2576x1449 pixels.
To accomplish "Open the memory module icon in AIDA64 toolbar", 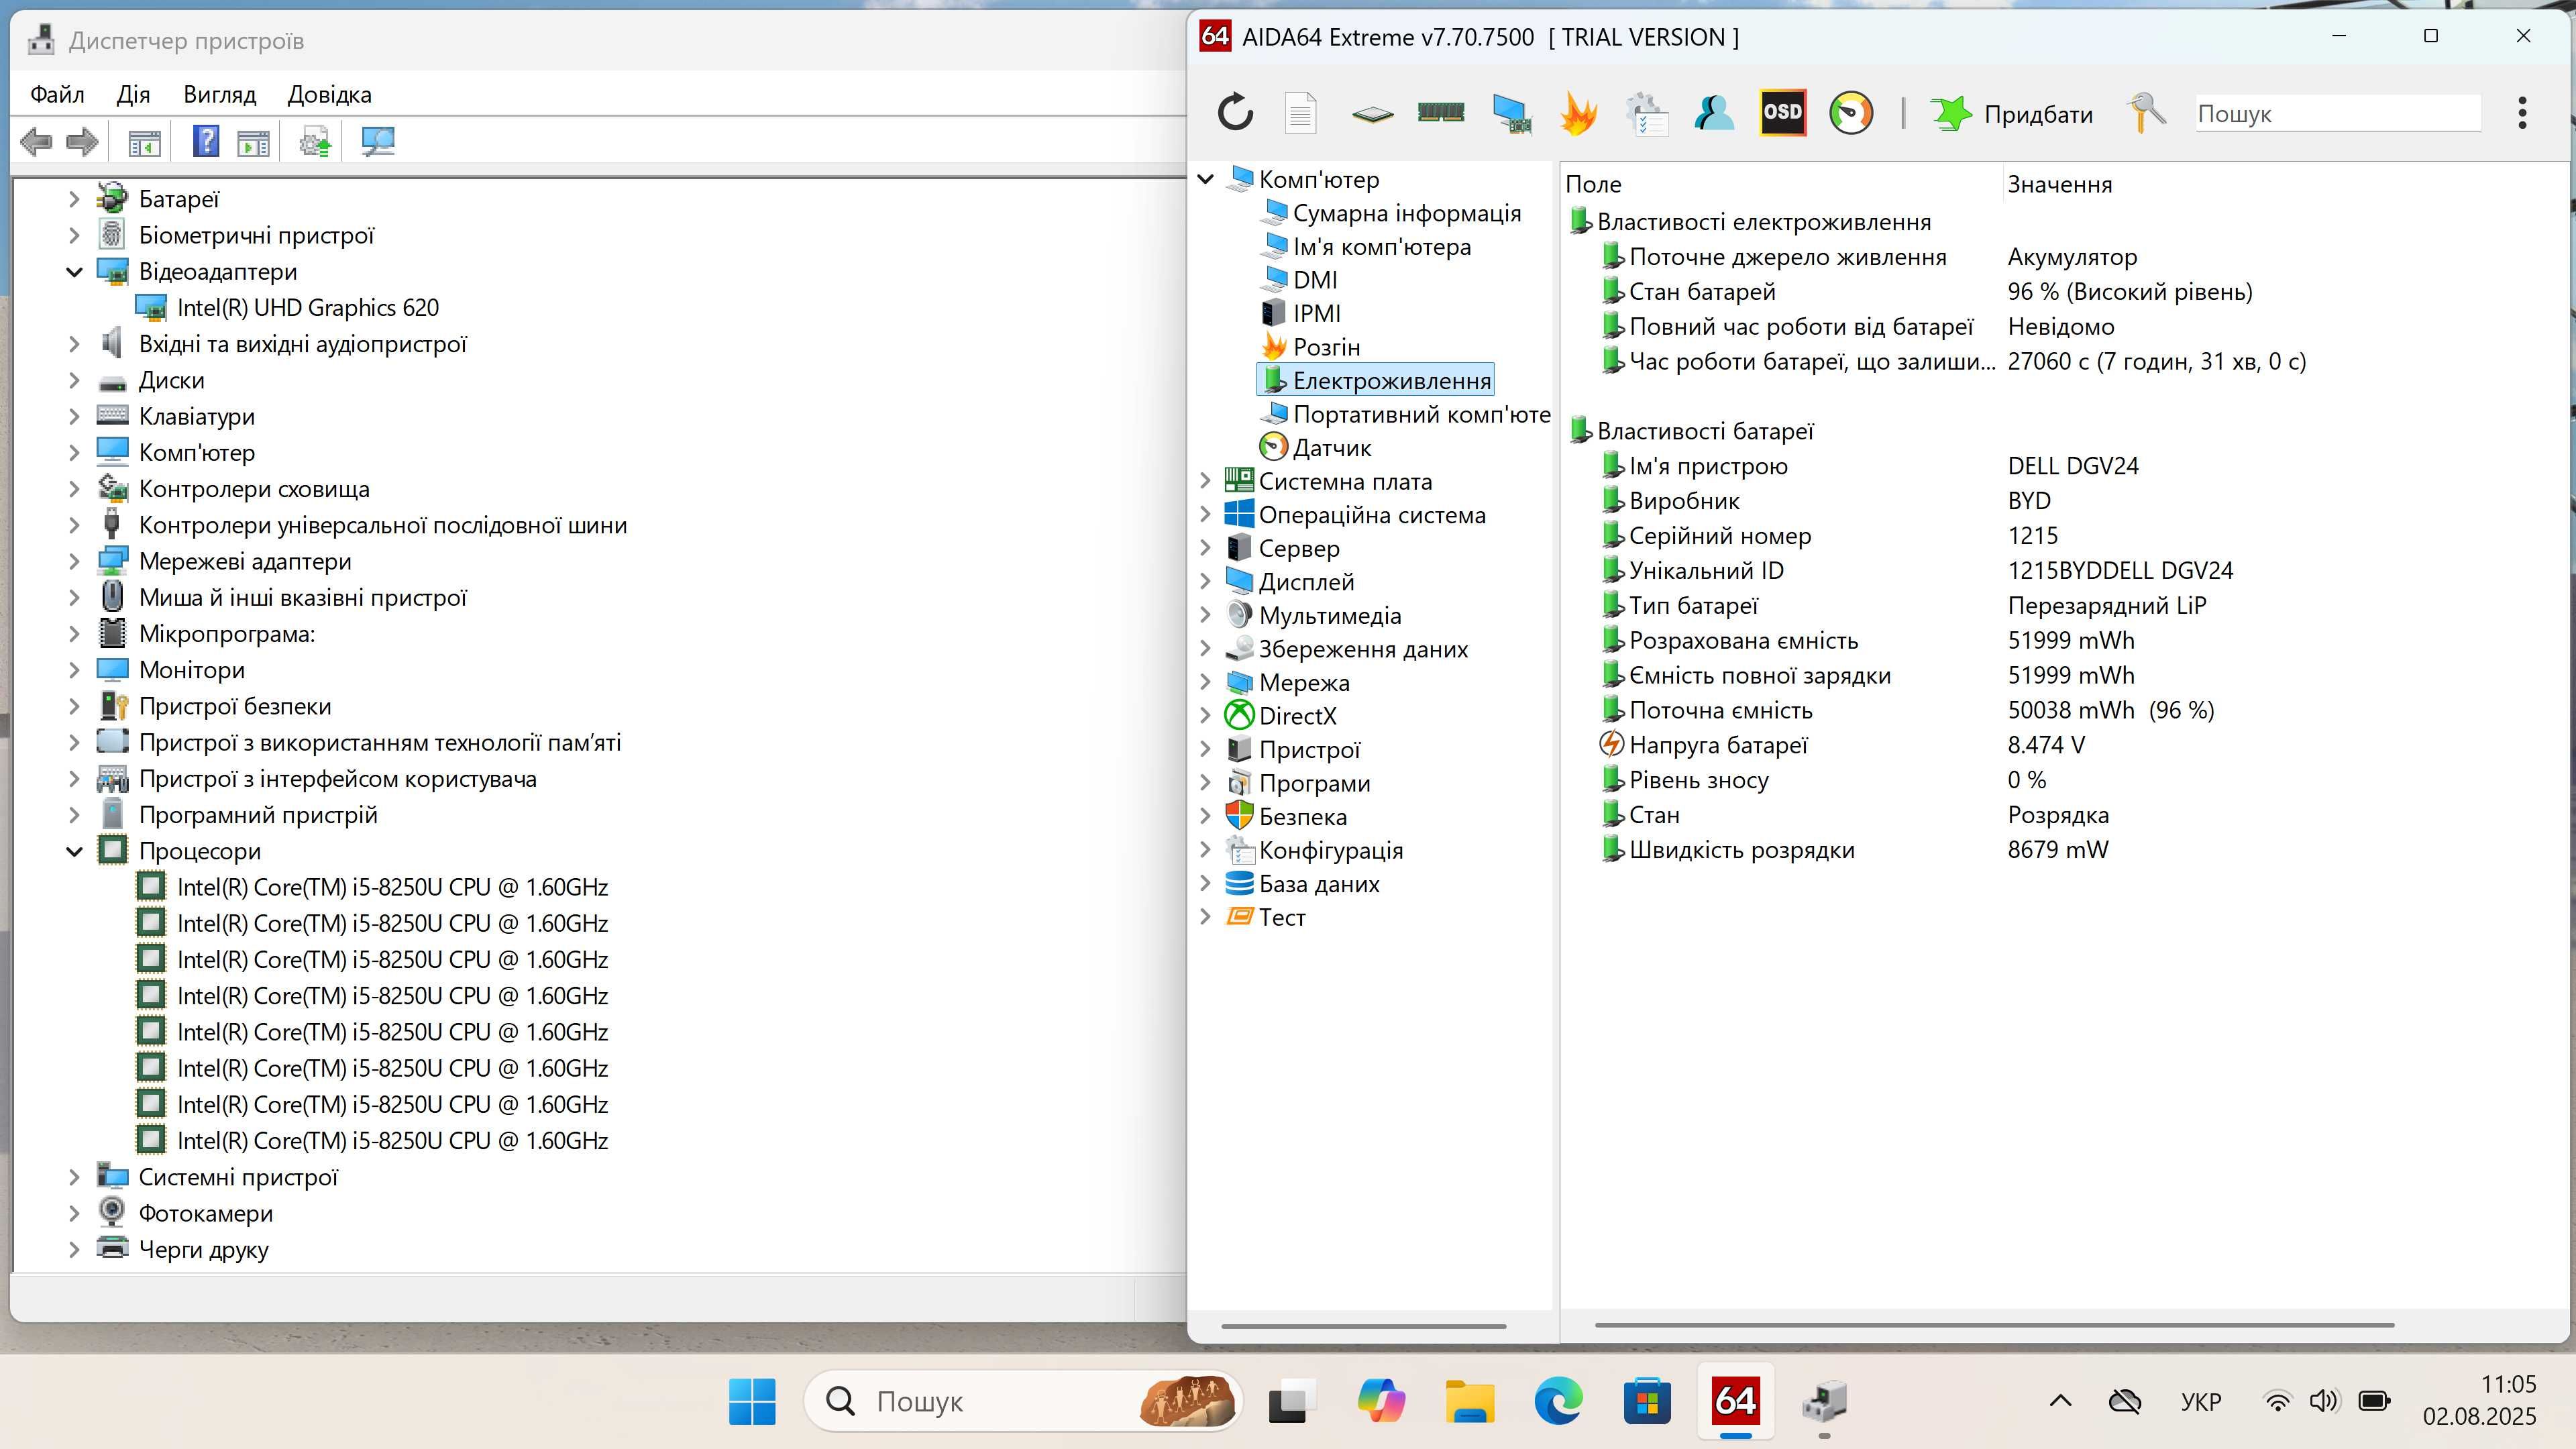I will tap(1441, 112).
